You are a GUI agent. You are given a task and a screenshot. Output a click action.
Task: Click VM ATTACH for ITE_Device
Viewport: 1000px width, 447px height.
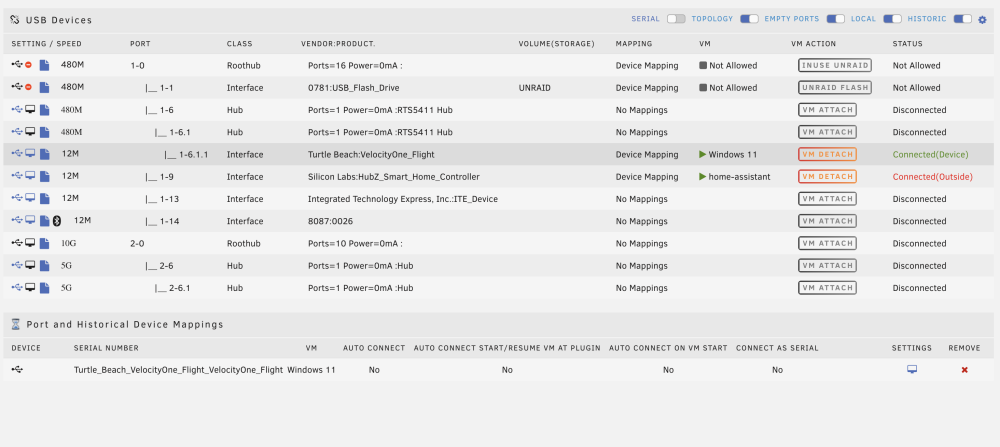click(x=827, y=199)
